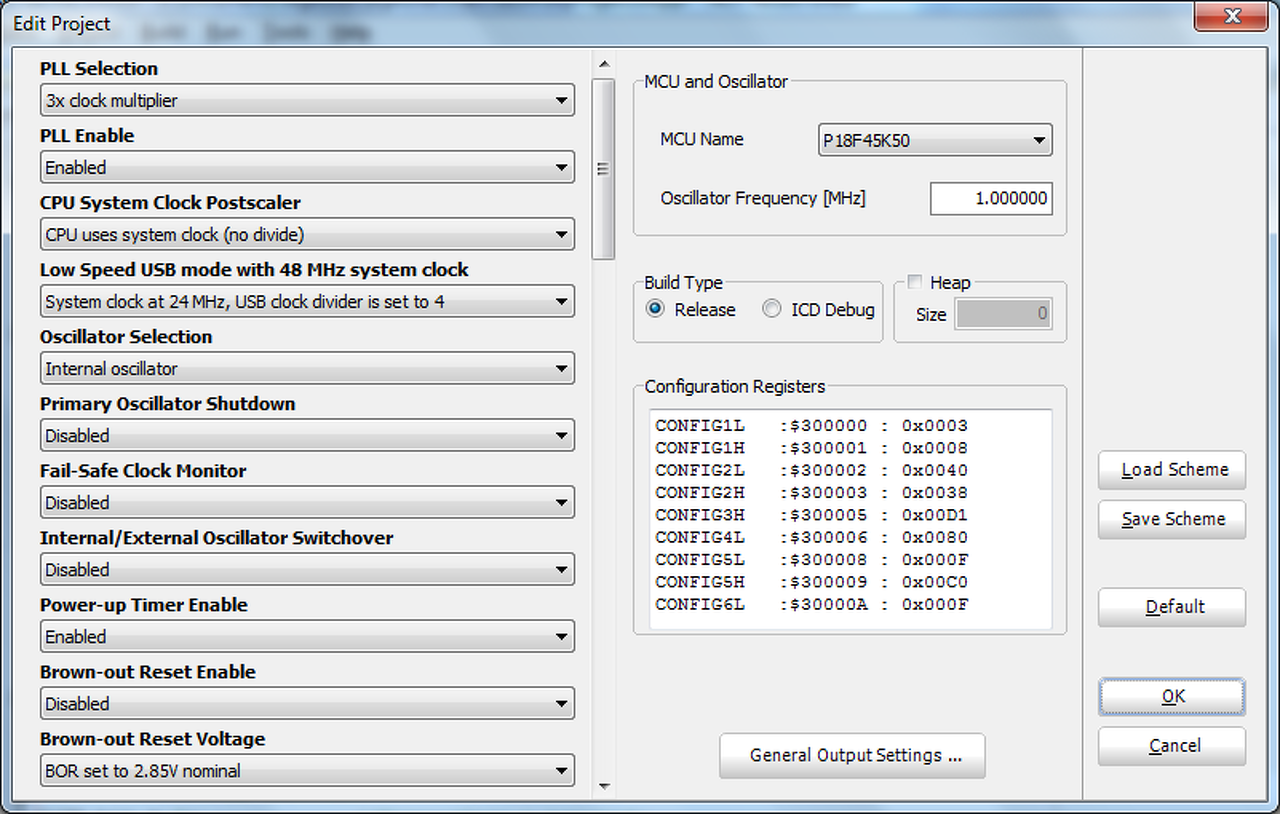Click the CONFIG6L register line
This screenshot has height=814, width=1280.
point(812,605)
